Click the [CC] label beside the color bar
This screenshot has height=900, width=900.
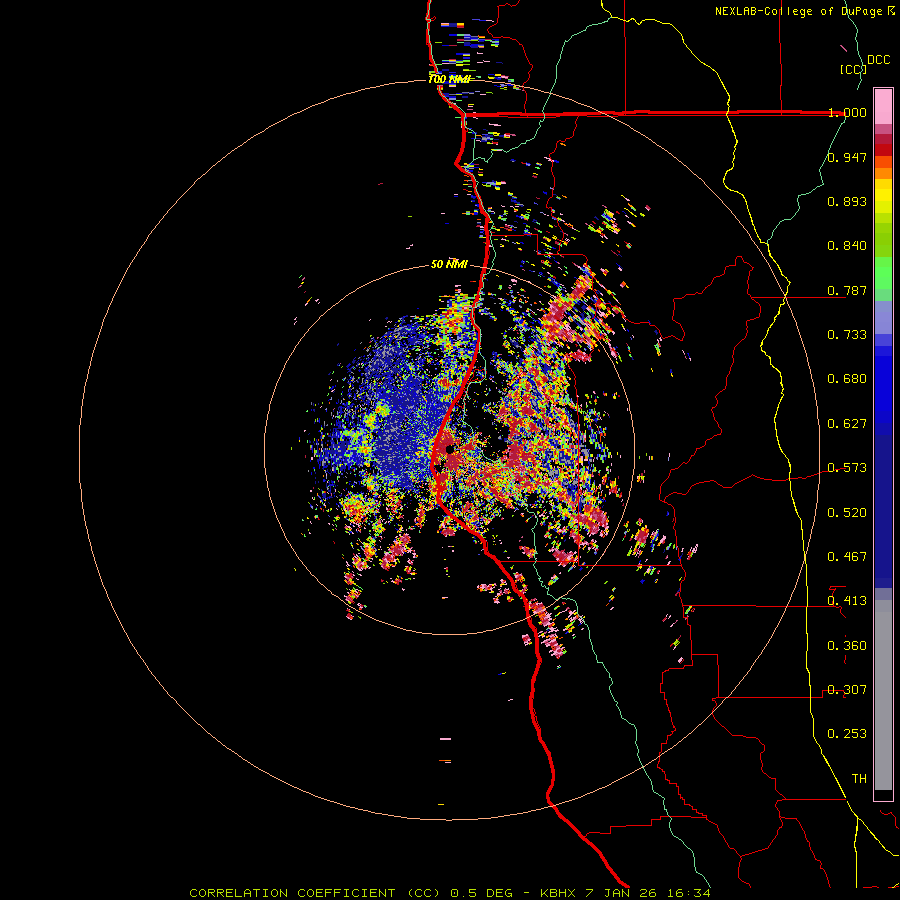853,69
